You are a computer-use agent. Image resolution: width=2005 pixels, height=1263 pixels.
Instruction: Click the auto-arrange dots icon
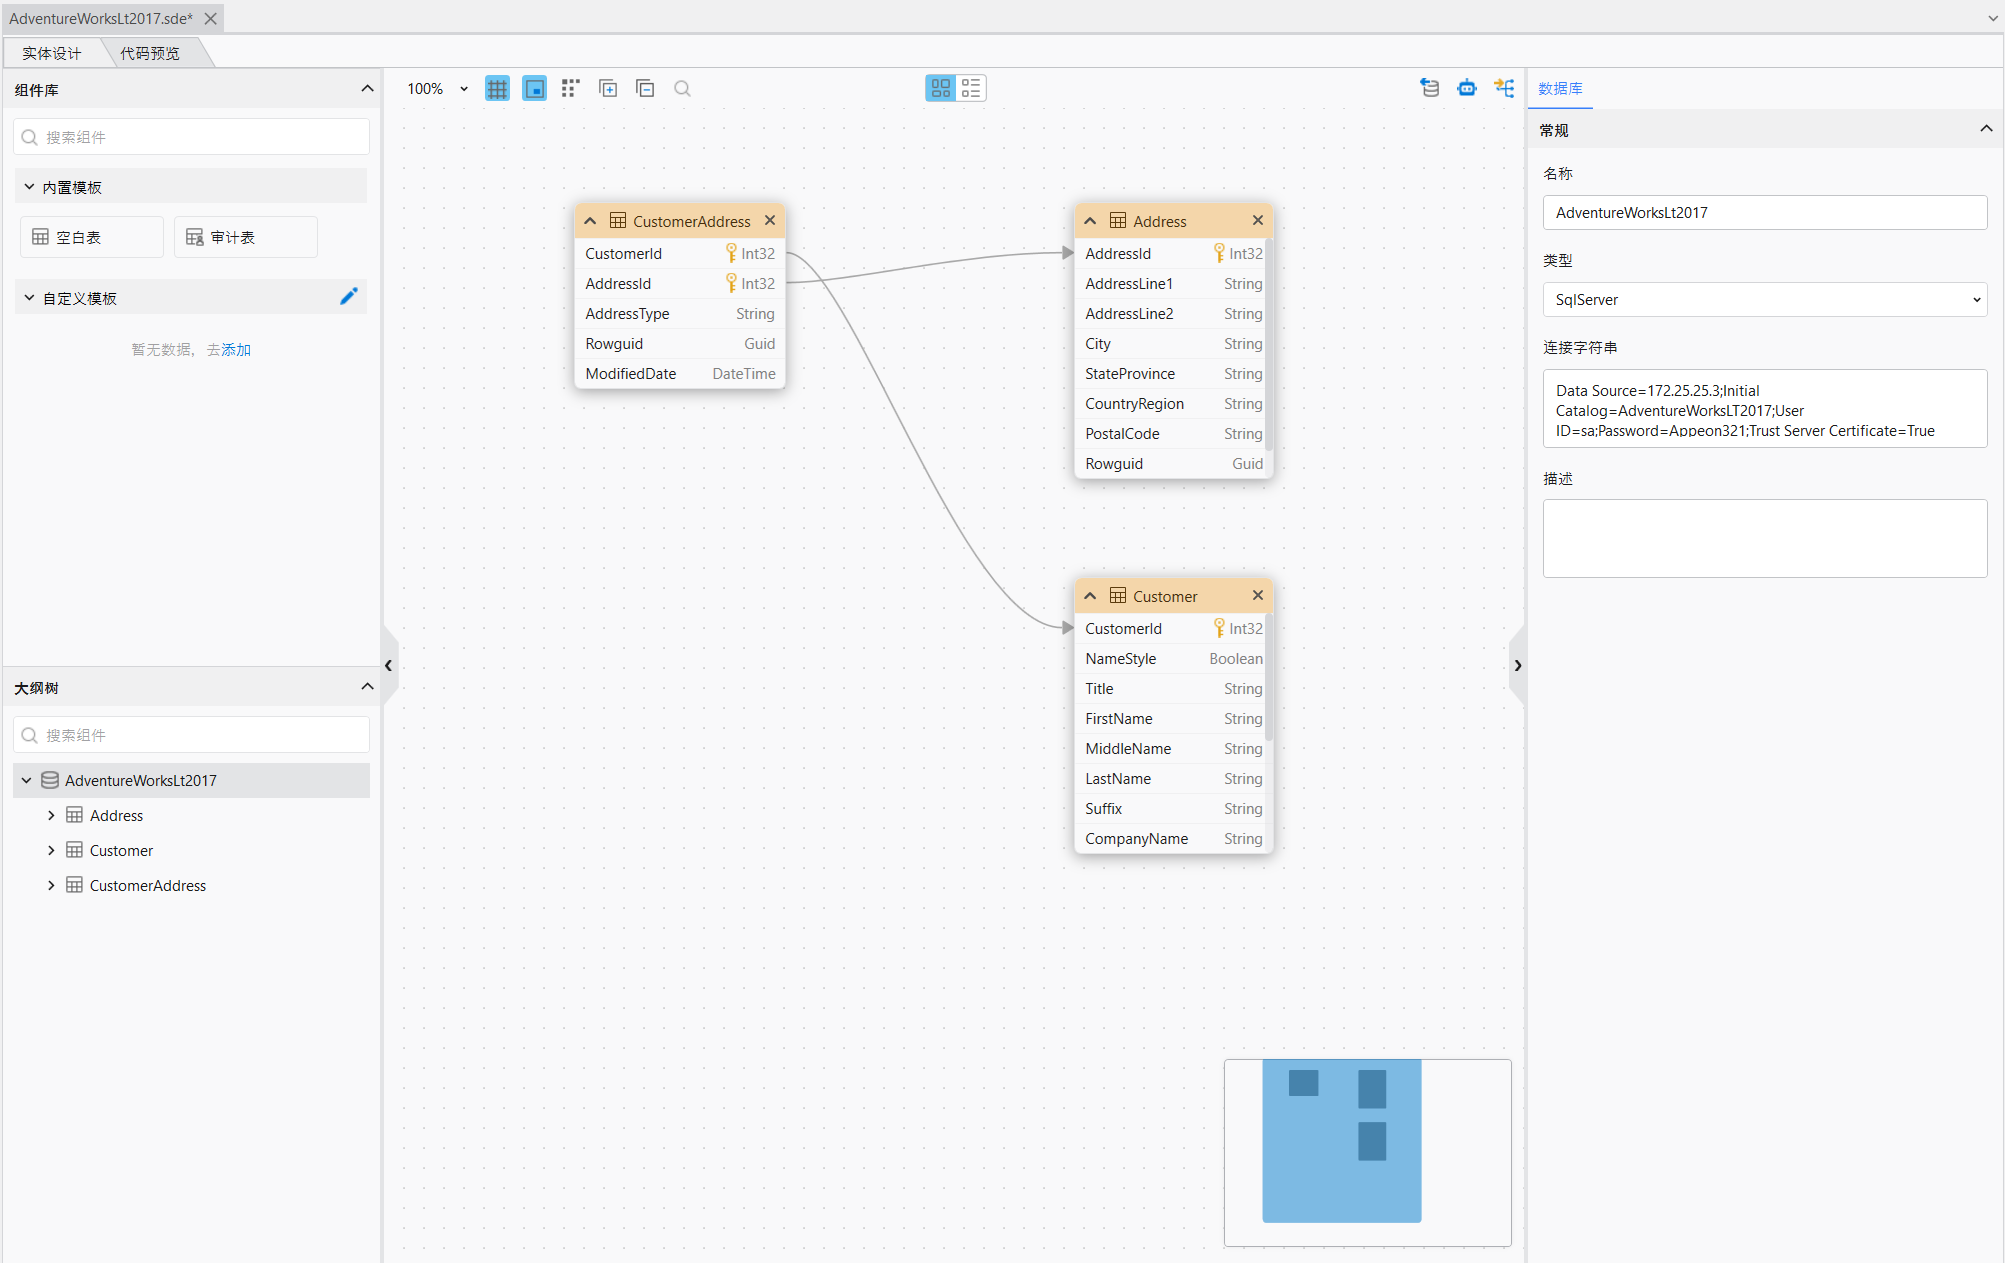click(570, 89)
